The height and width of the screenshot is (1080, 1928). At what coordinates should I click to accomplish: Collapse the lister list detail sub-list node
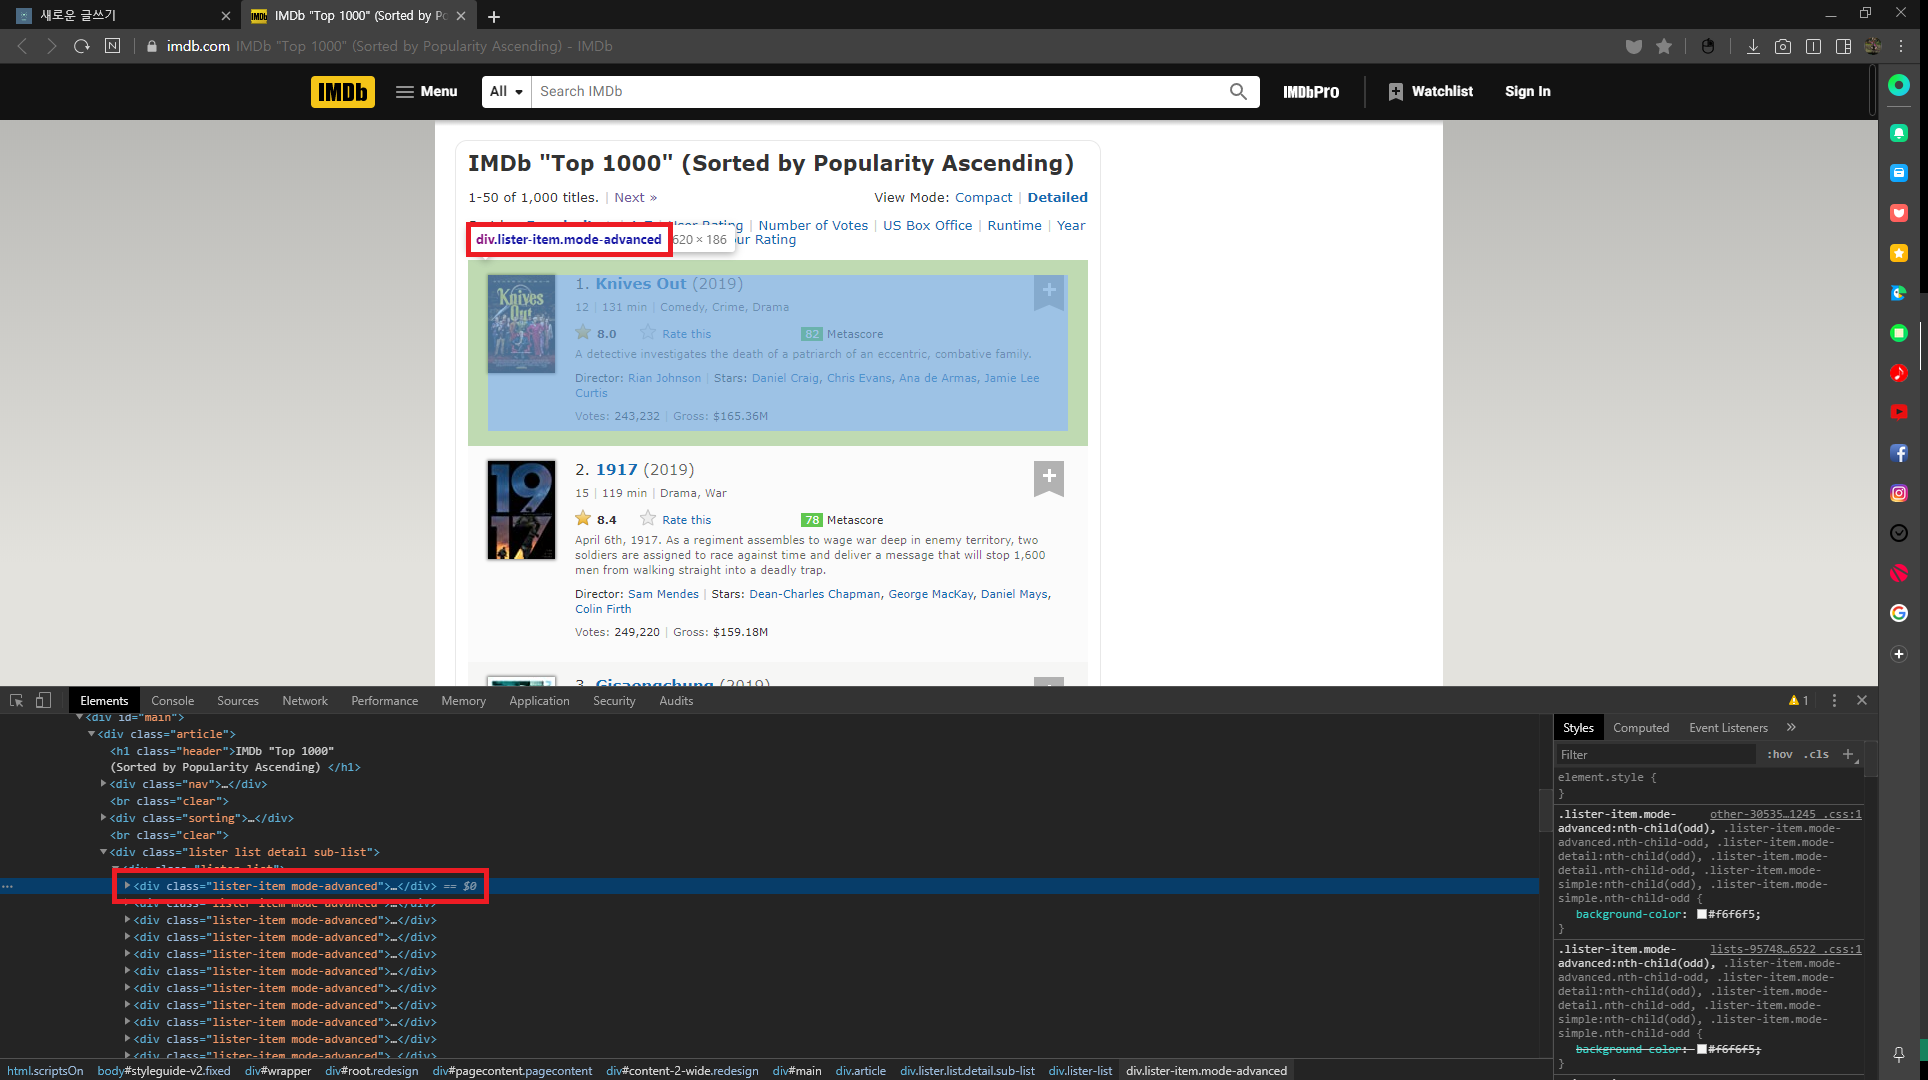(x=104, y=852)
